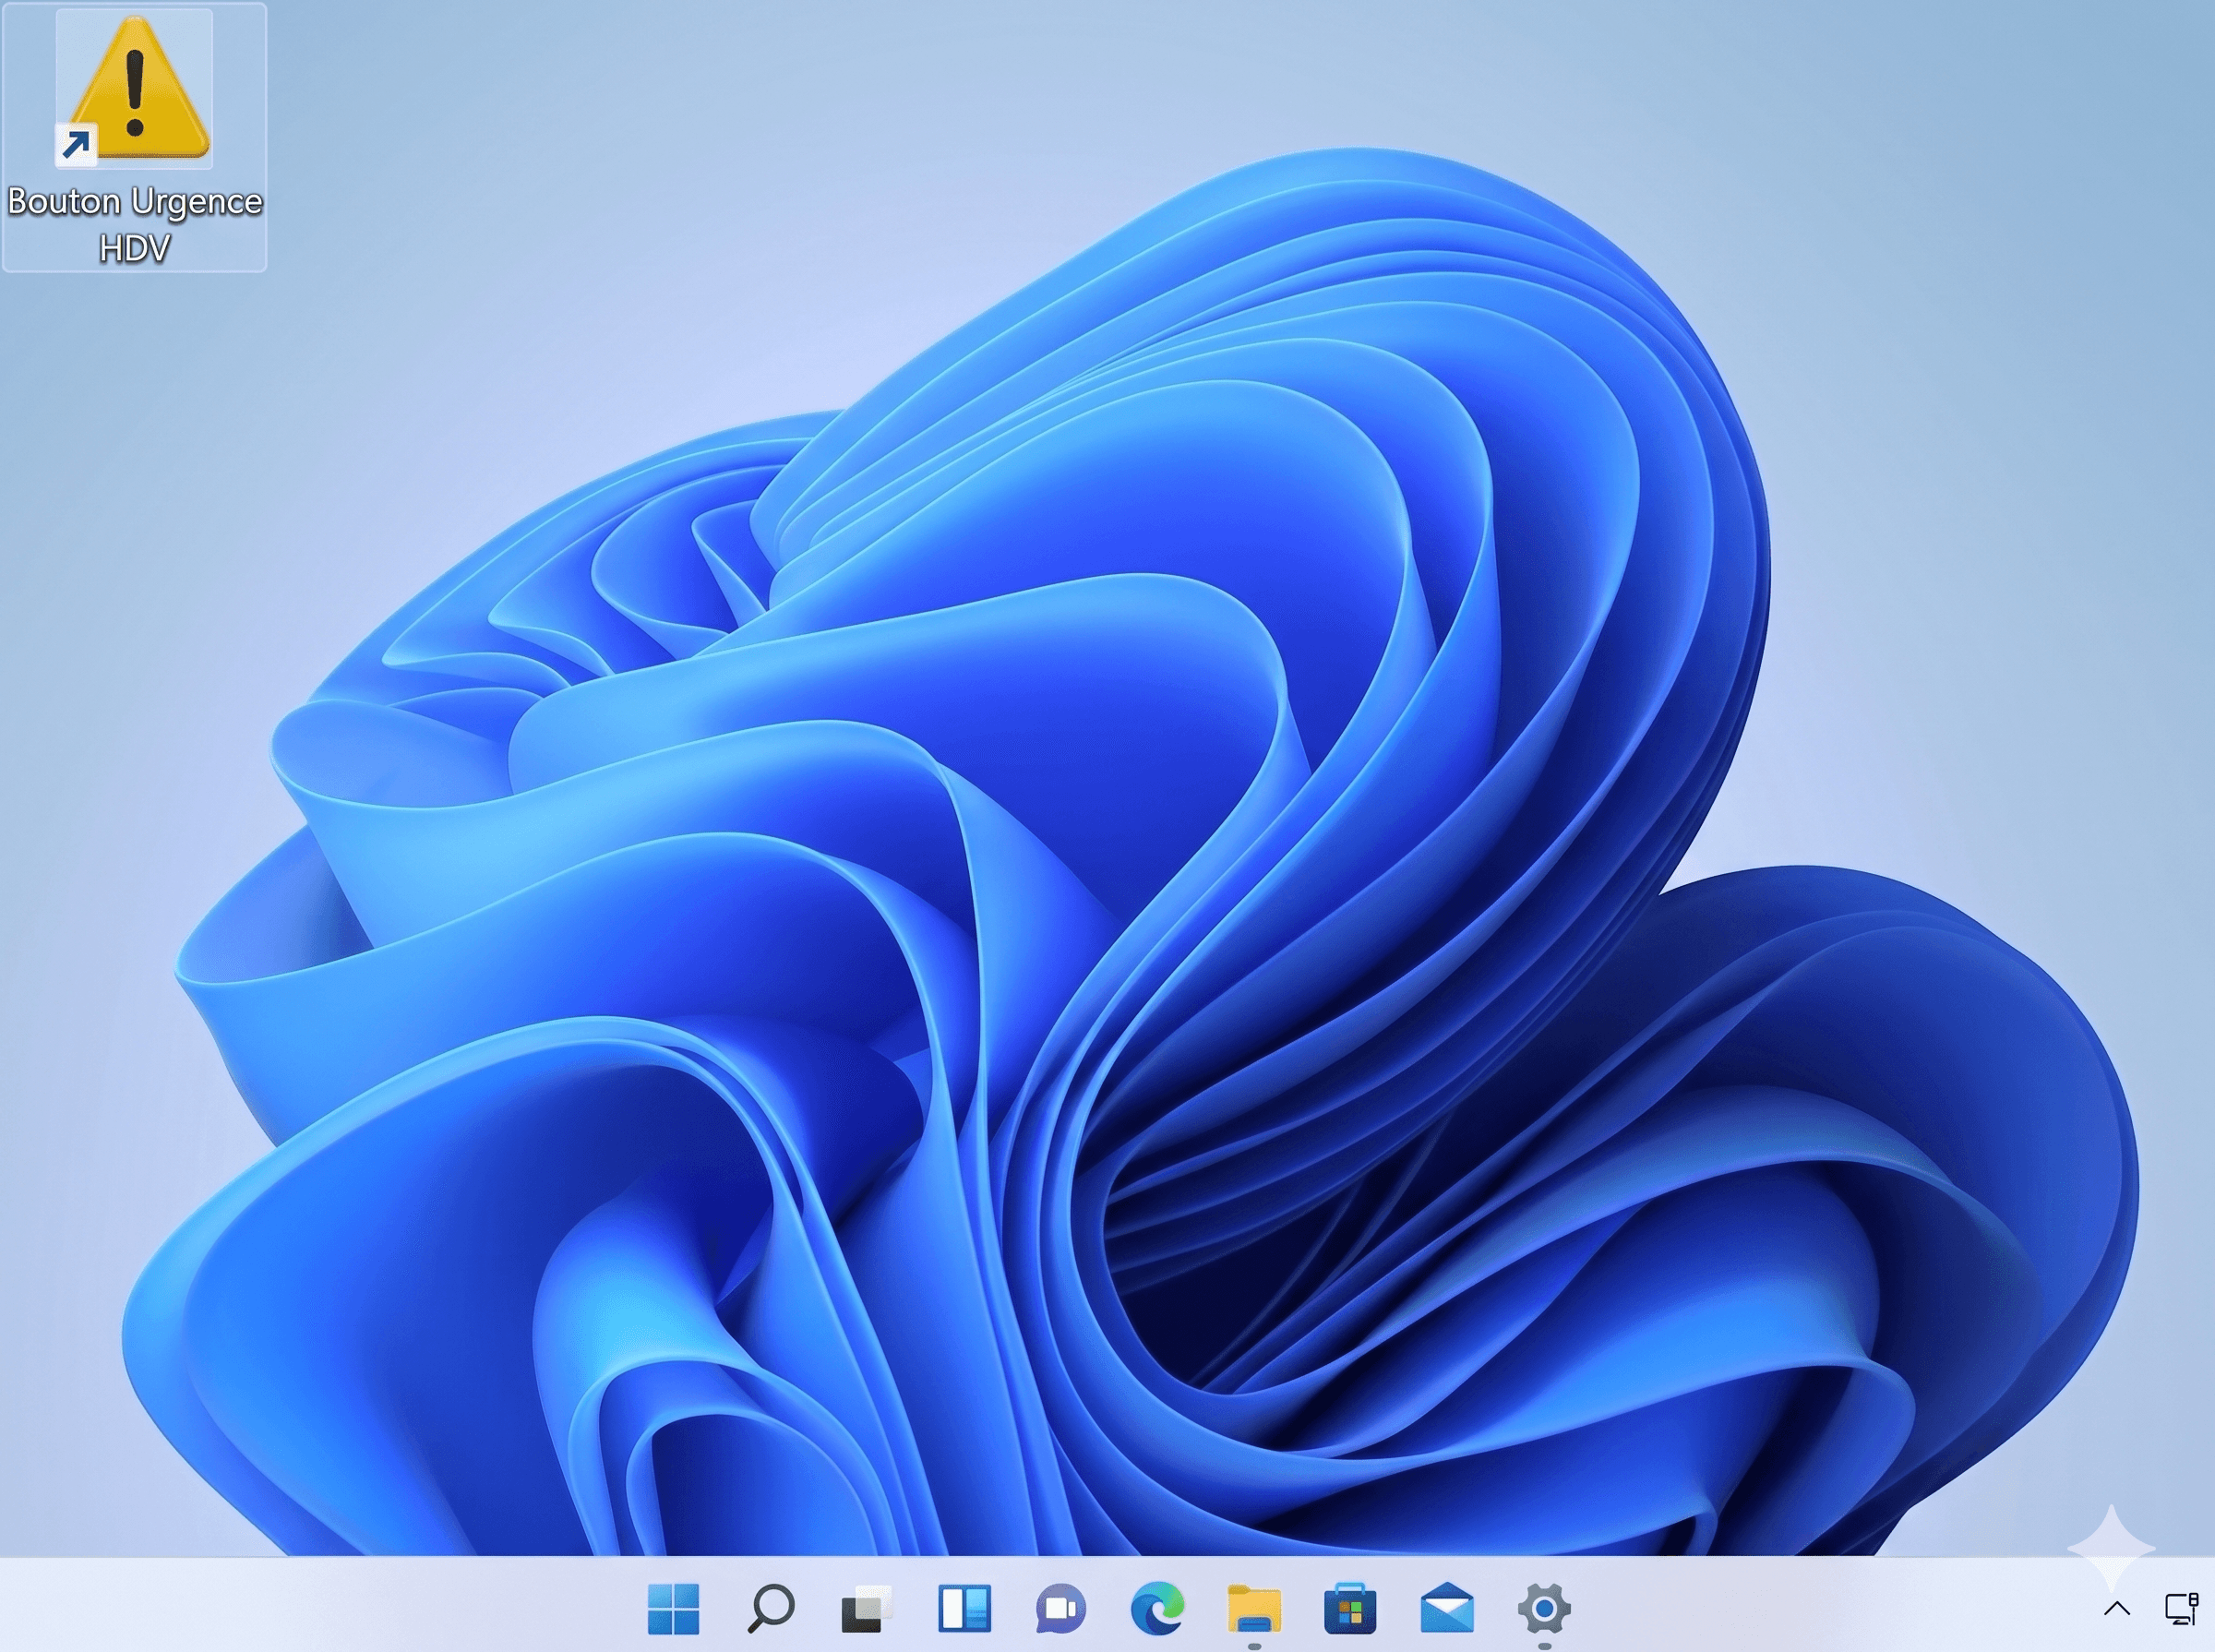Open Task View in the taskbar

866,1609
